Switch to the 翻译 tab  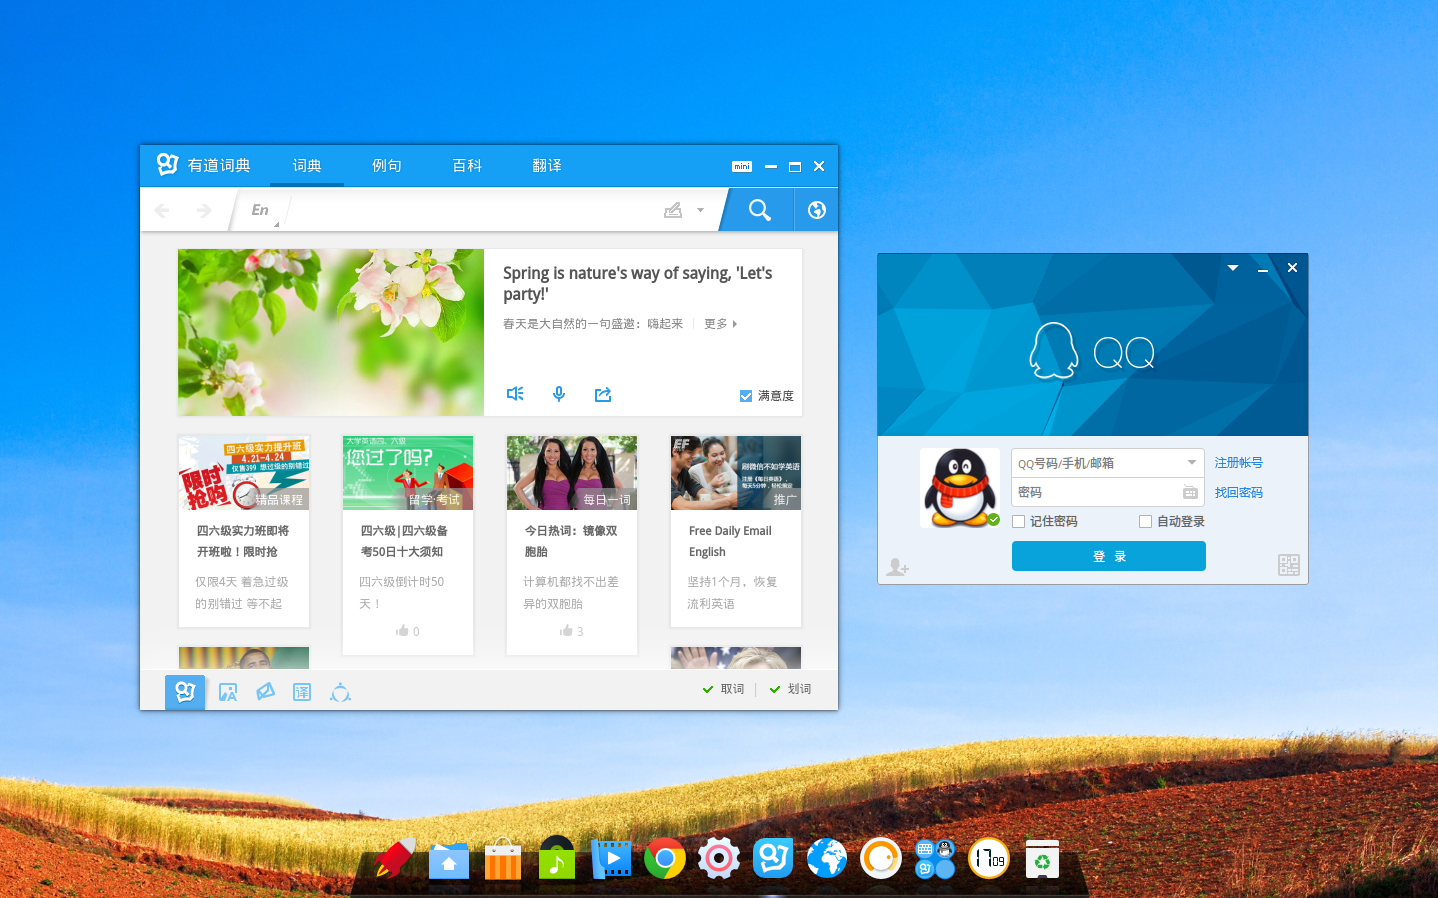pos(547,166)
